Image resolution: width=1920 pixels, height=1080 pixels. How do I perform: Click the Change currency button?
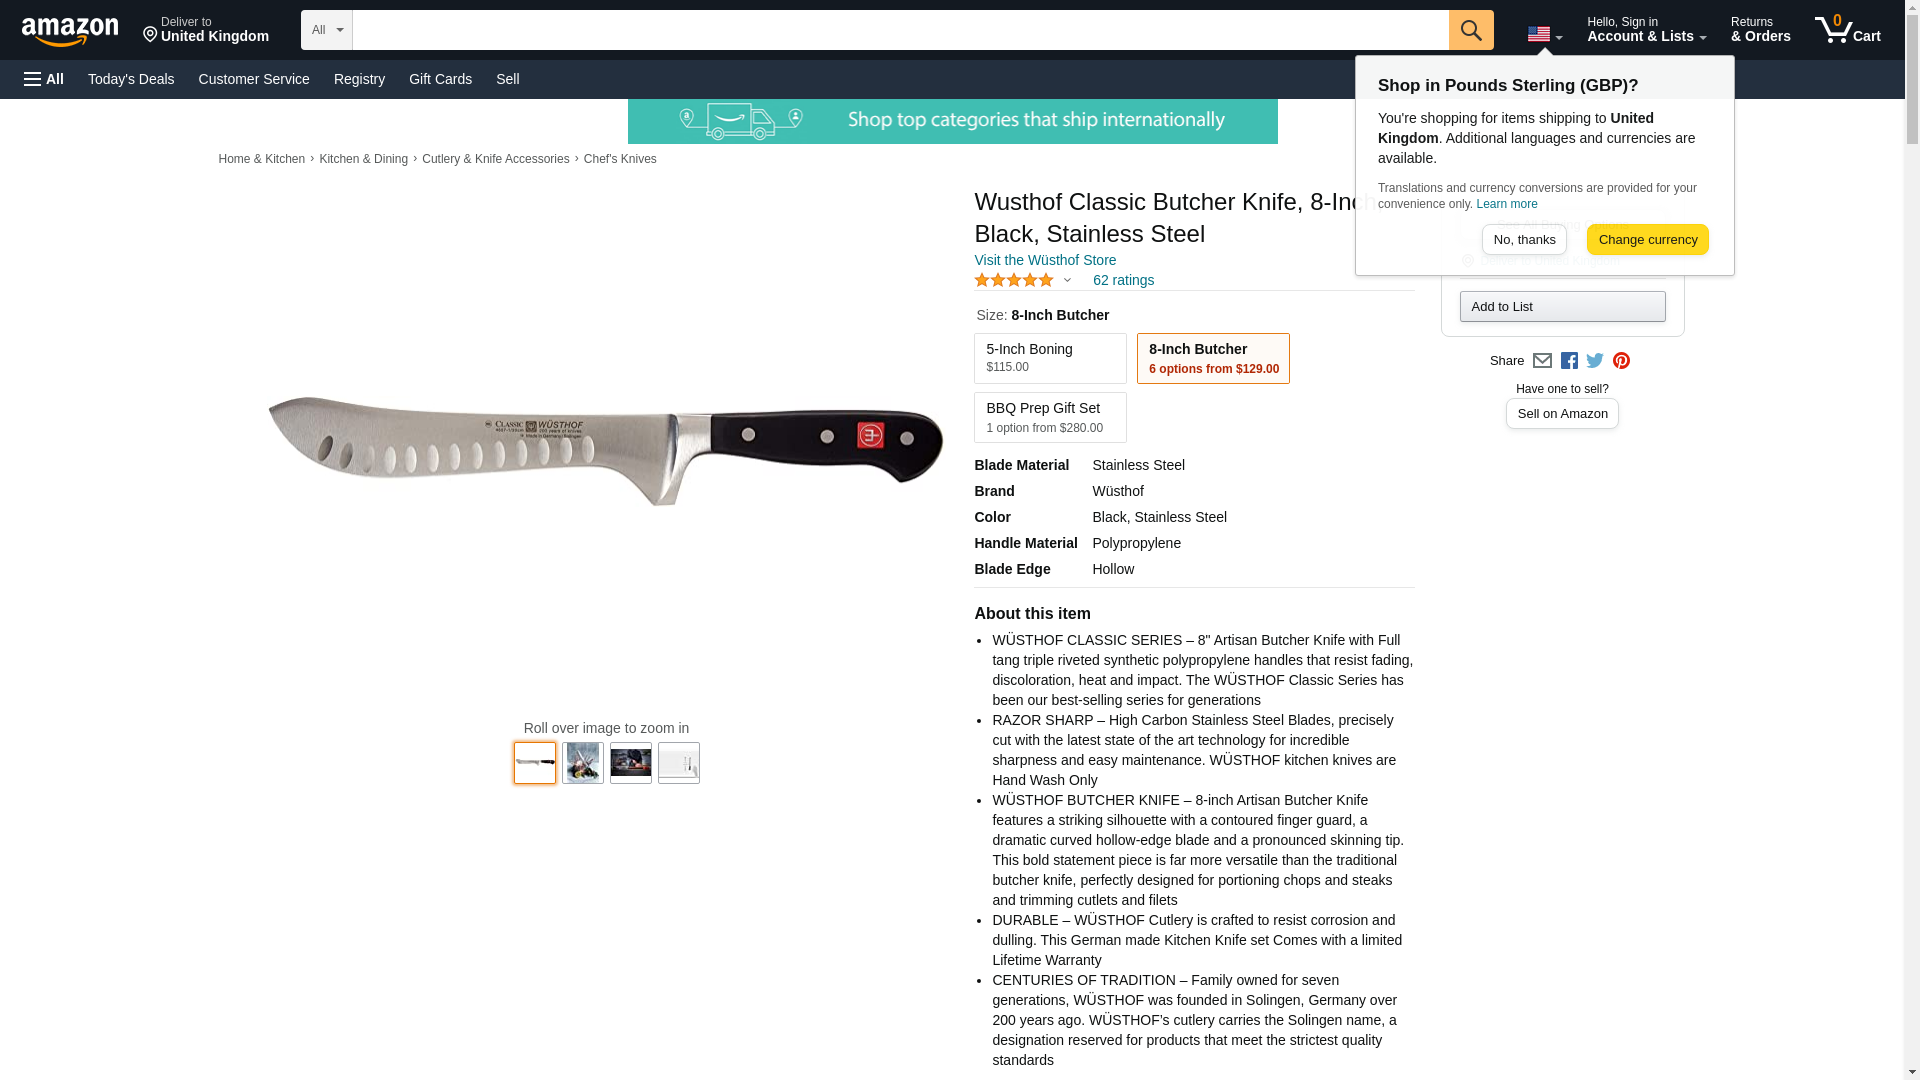click(x=1647, y=239)
